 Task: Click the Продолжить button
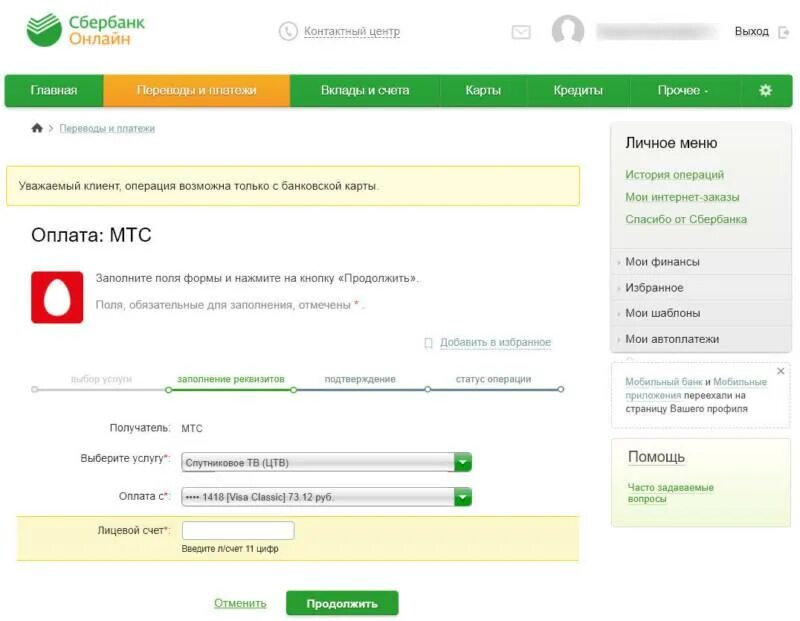(342, 603)
